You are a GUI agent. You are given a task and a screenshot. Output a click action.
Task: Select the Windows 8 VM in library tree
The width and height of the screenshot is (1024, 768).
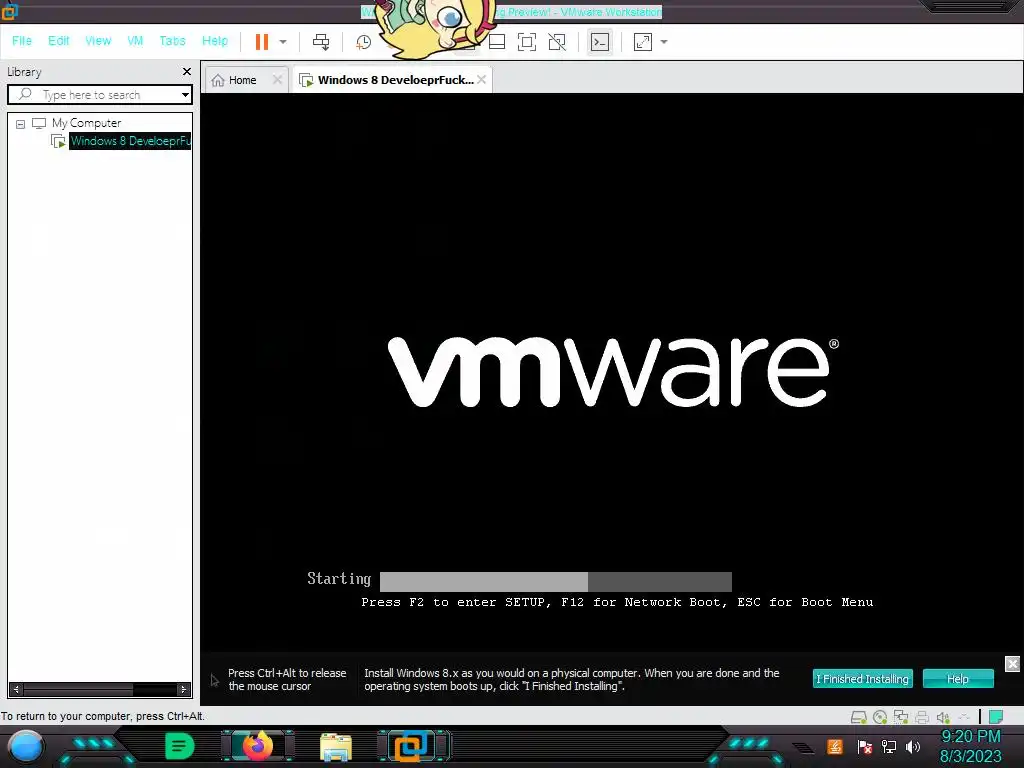(x=130, y=141)
